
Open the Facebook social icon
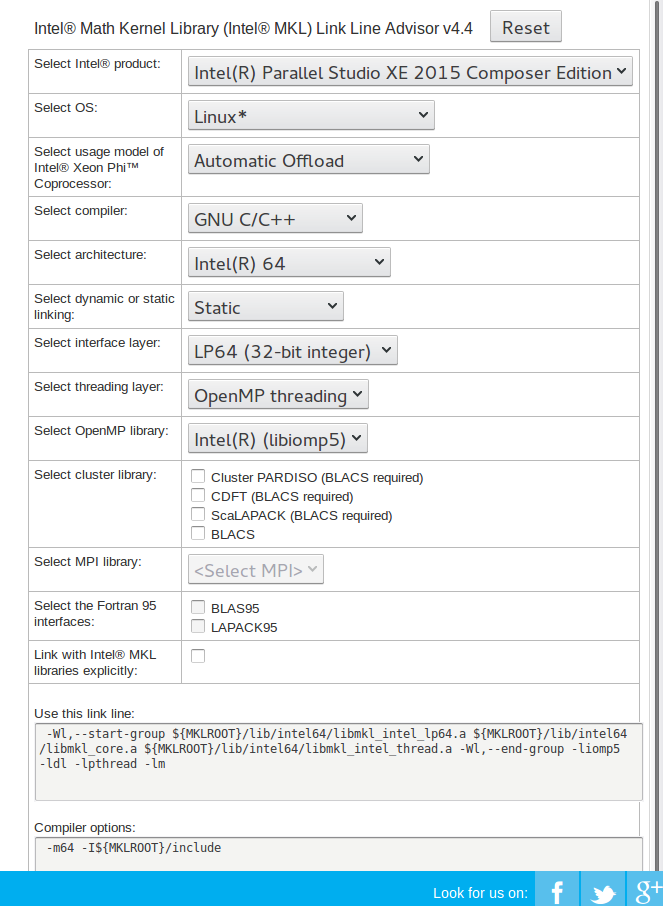coord(557,889)
